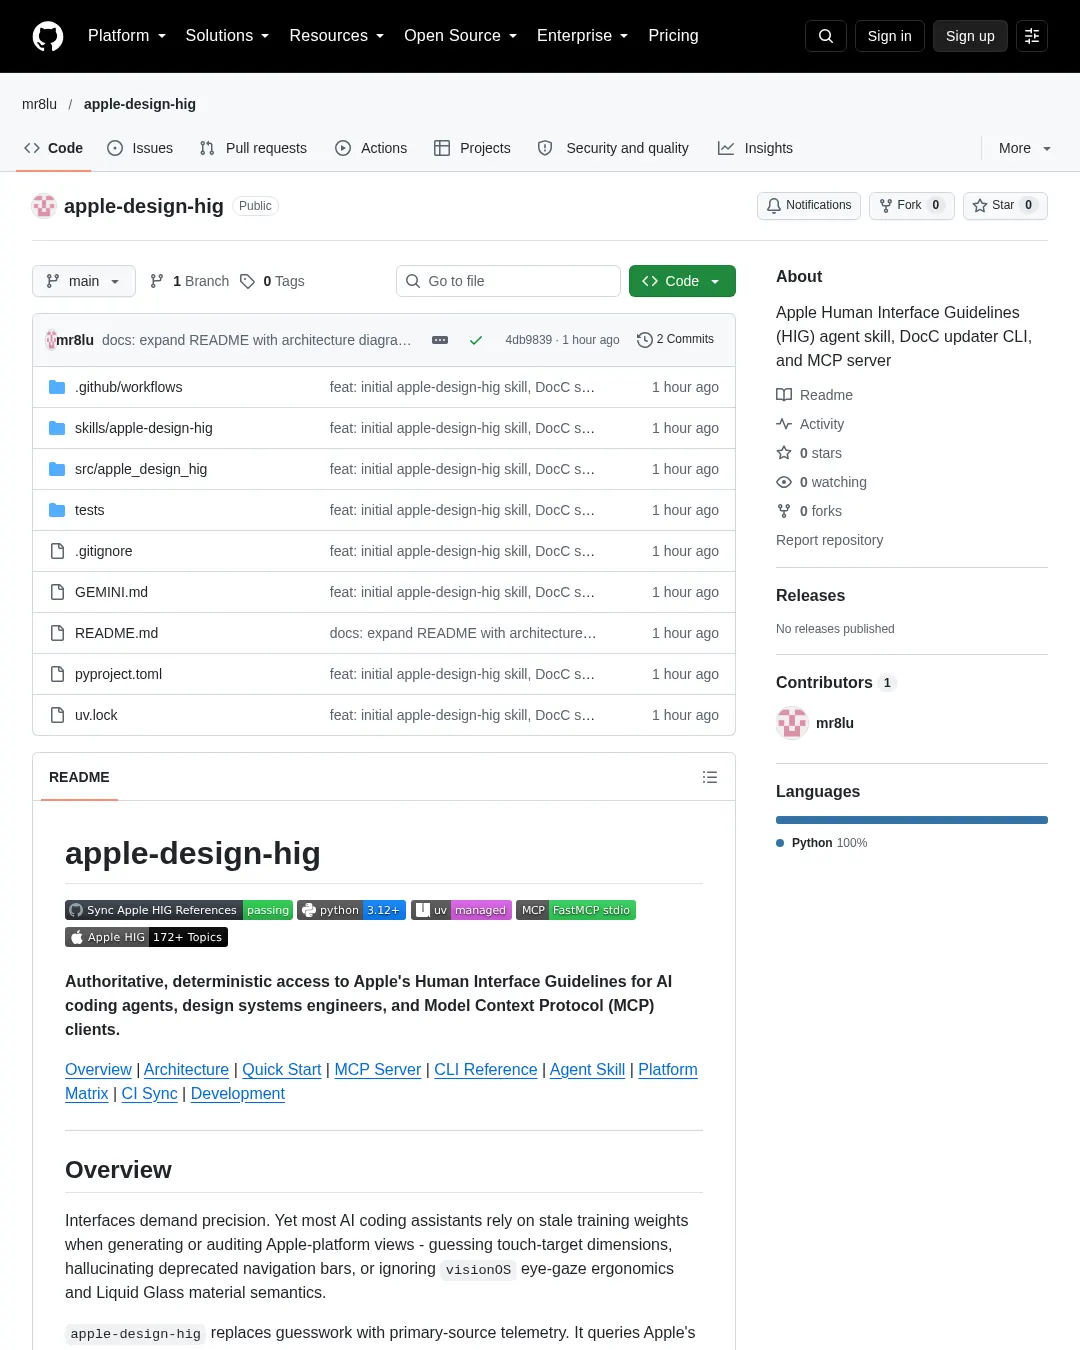Click the Apple HIG 172+ Topics badge

(146, 937)
